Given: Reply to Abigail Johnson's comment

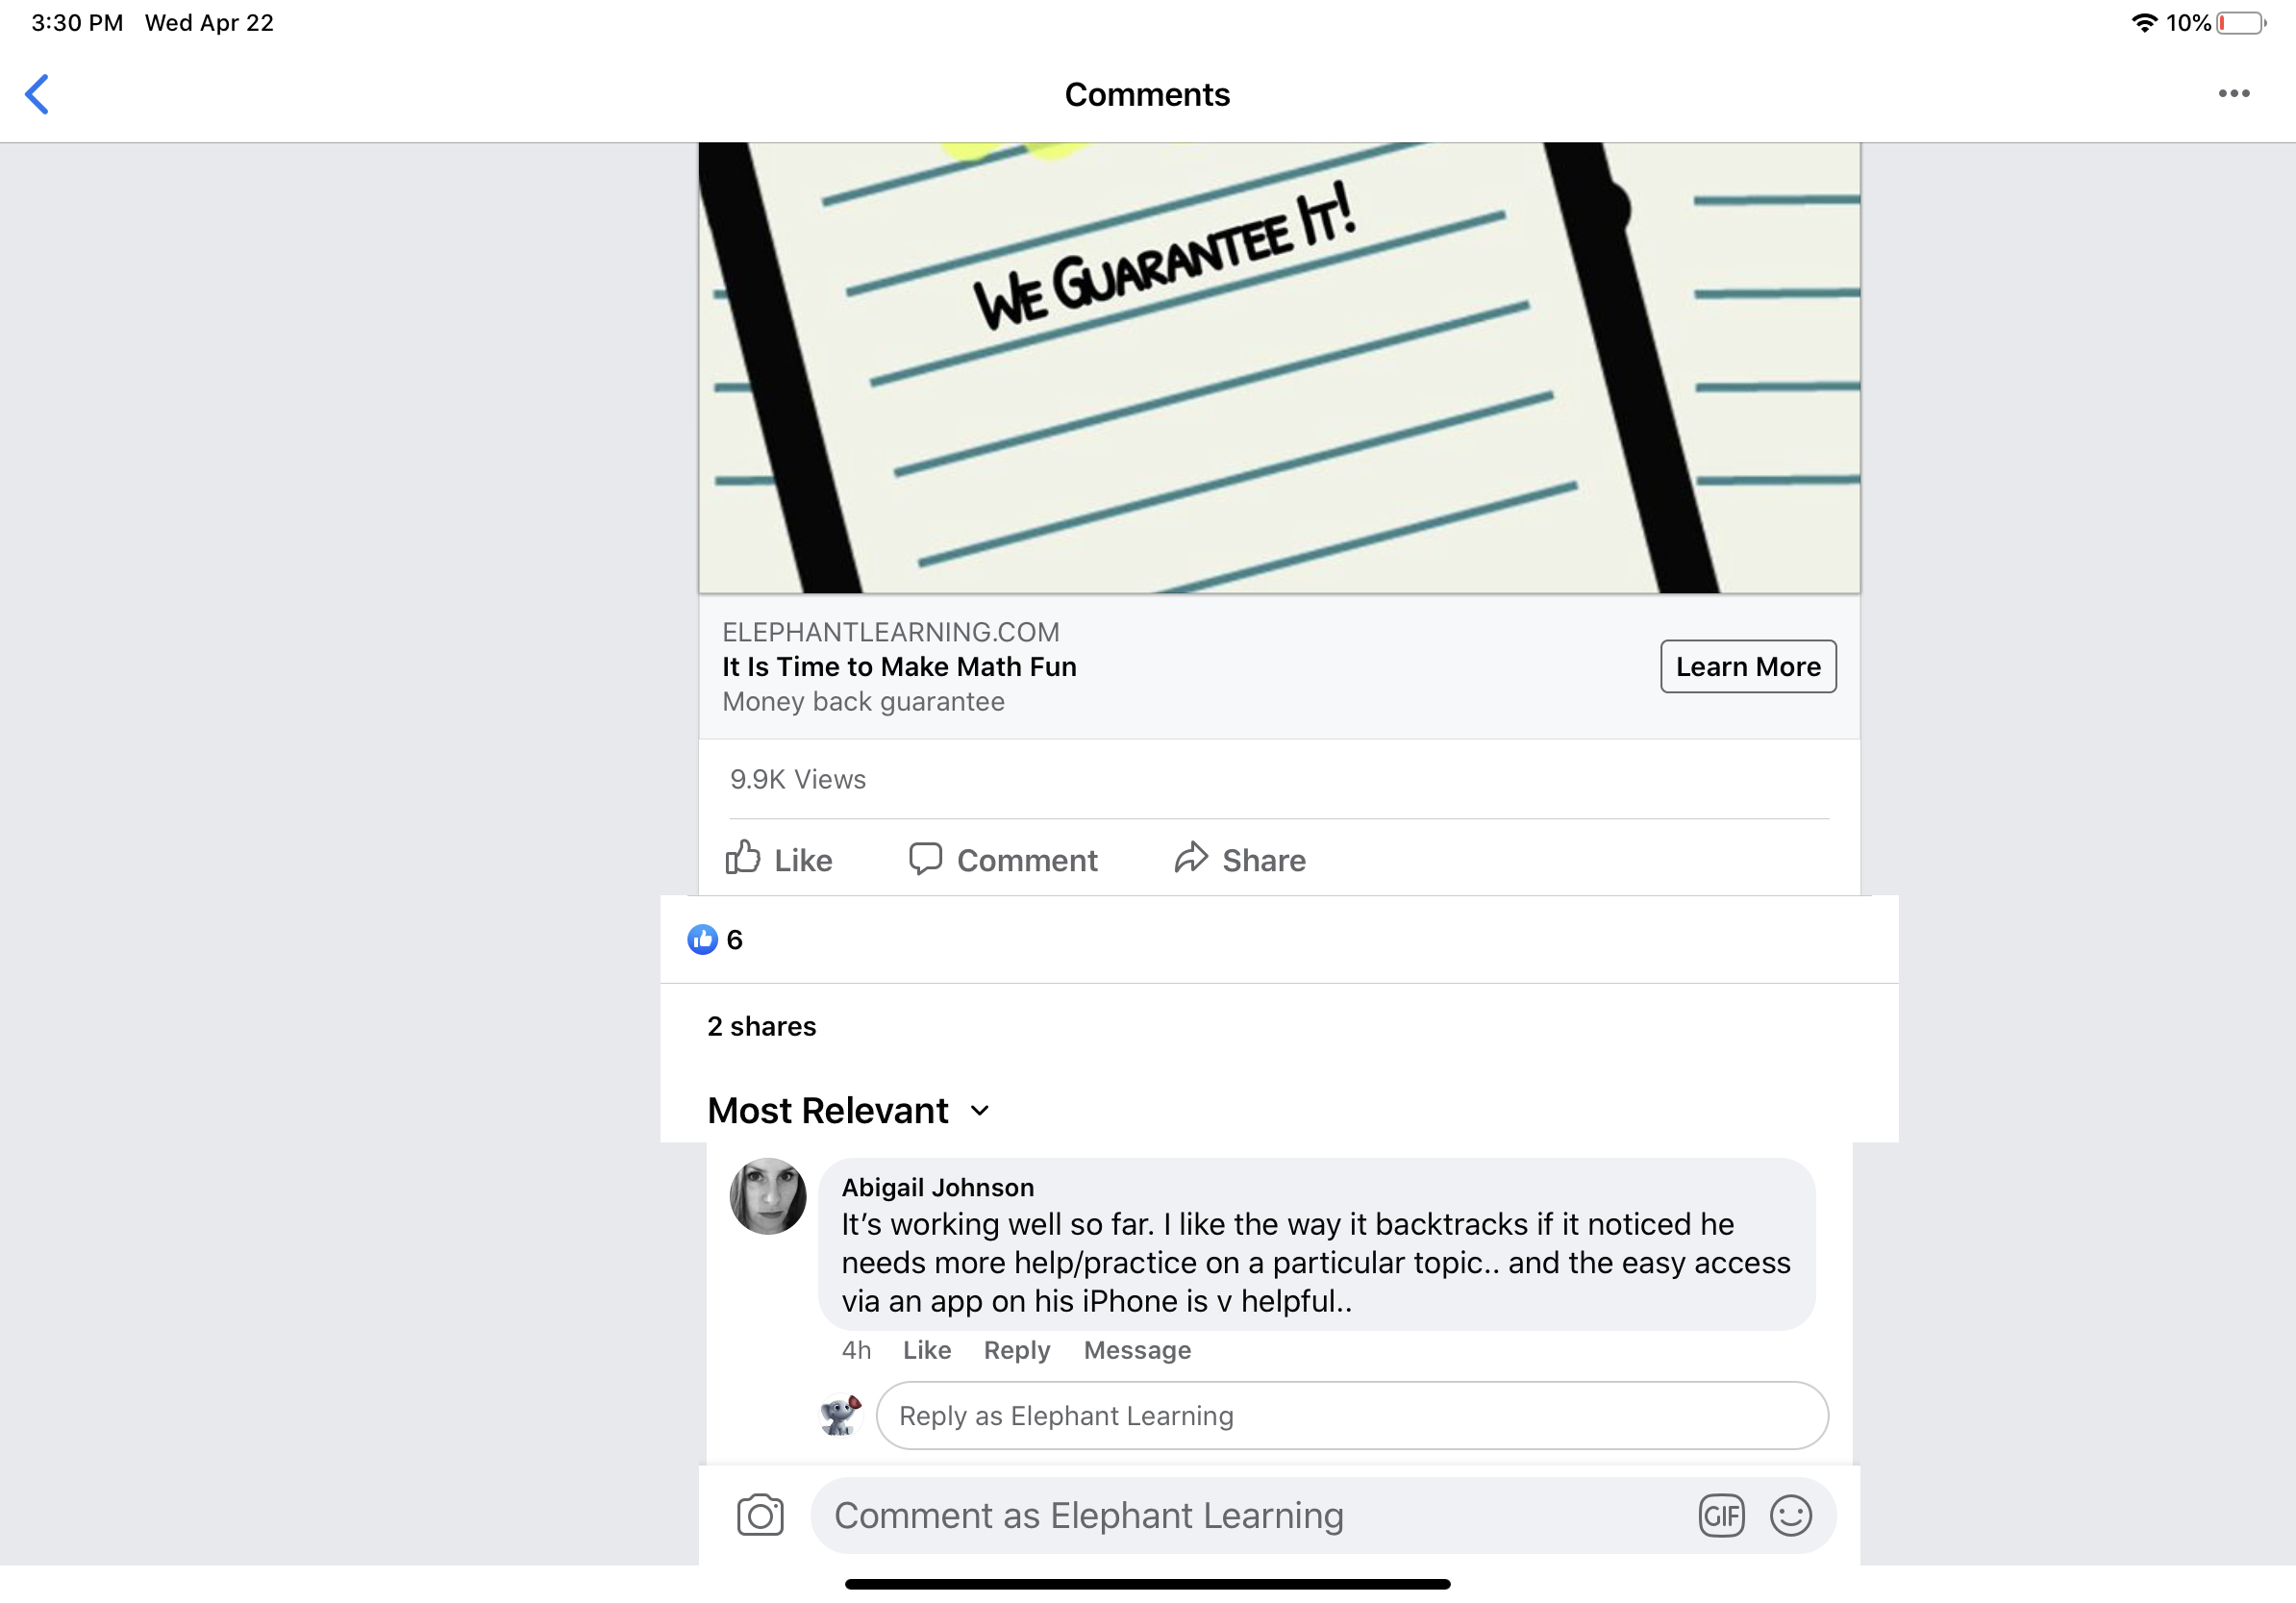Looking at the screenshot, I should click(1016, 1350).
